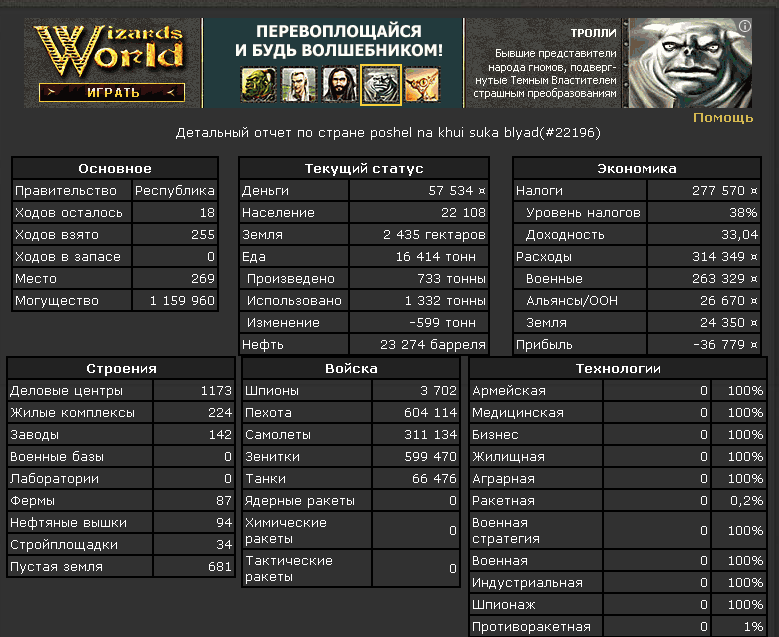Click the Строения table header
779x637 pixels.
point(121,369)
